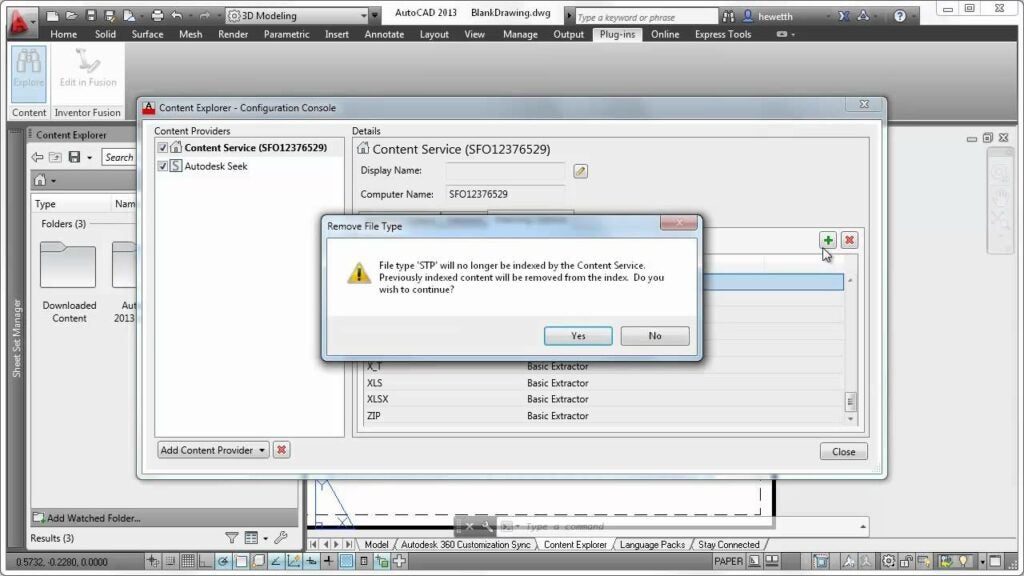Click Yes to confirm removing STP file type

578,335
